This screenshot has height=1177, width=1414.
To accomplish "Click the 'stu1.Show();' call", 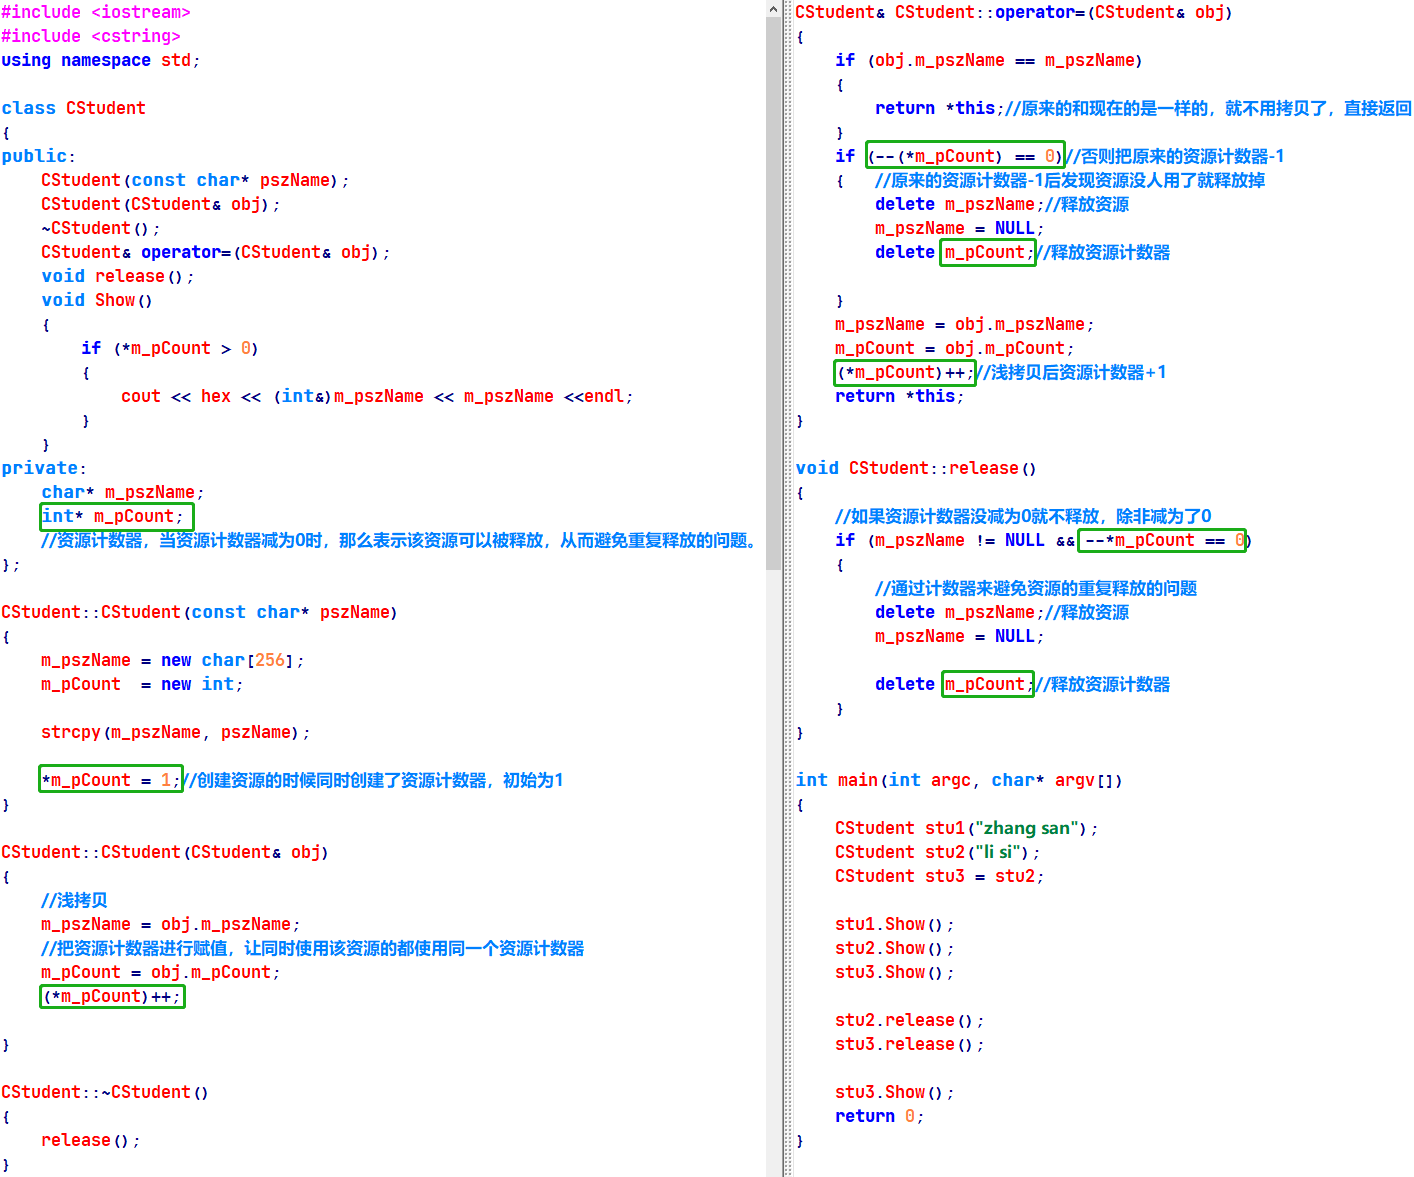I will coord(895,924).
